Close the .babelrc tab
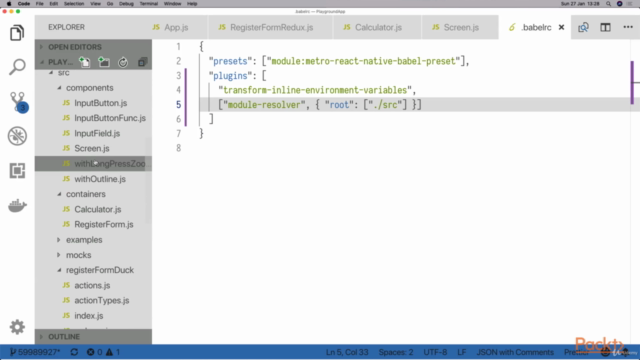The width and height of the screenshot is (640, 360). 561,27
